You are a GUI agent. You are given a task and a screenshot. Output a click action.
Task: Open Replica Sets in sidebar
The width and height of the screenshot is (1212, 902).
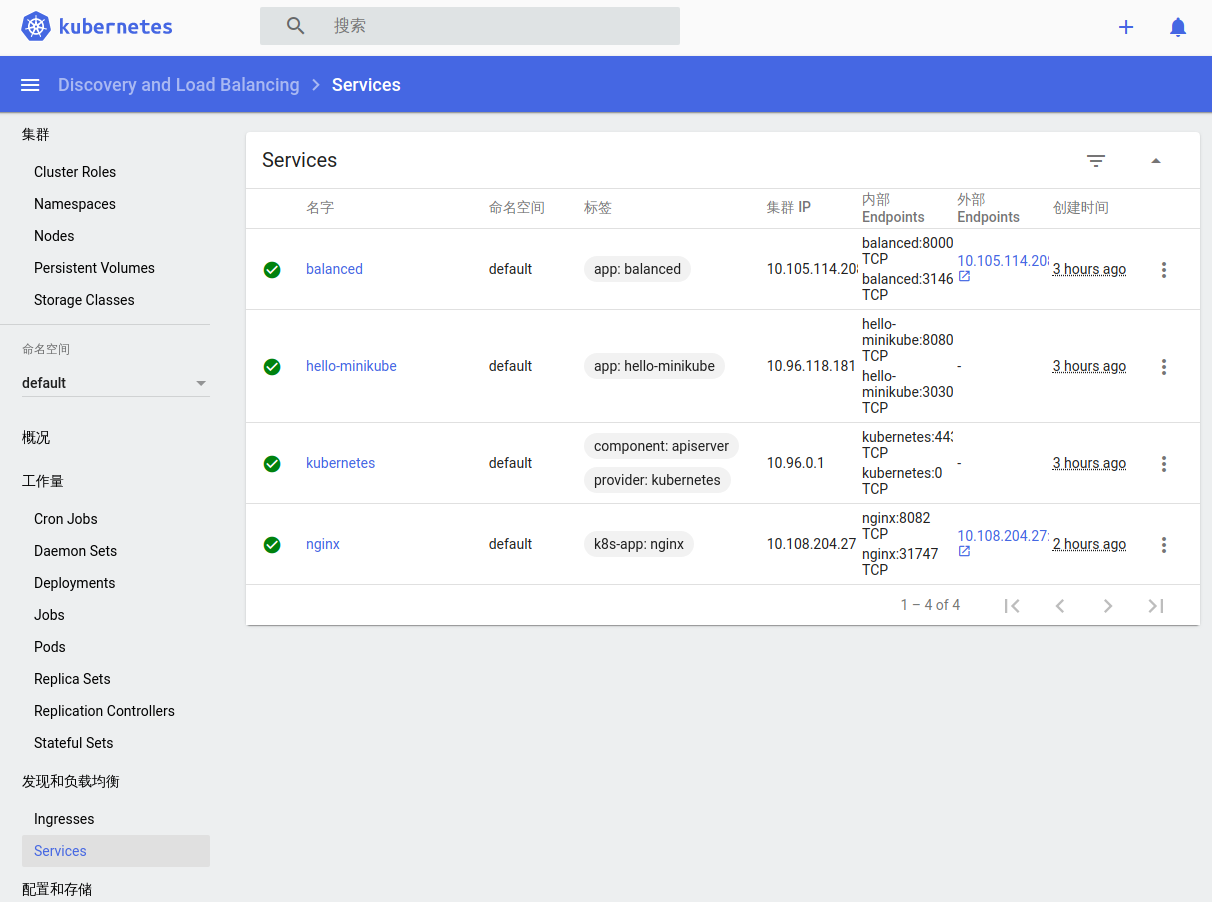[x=72, y=679]
